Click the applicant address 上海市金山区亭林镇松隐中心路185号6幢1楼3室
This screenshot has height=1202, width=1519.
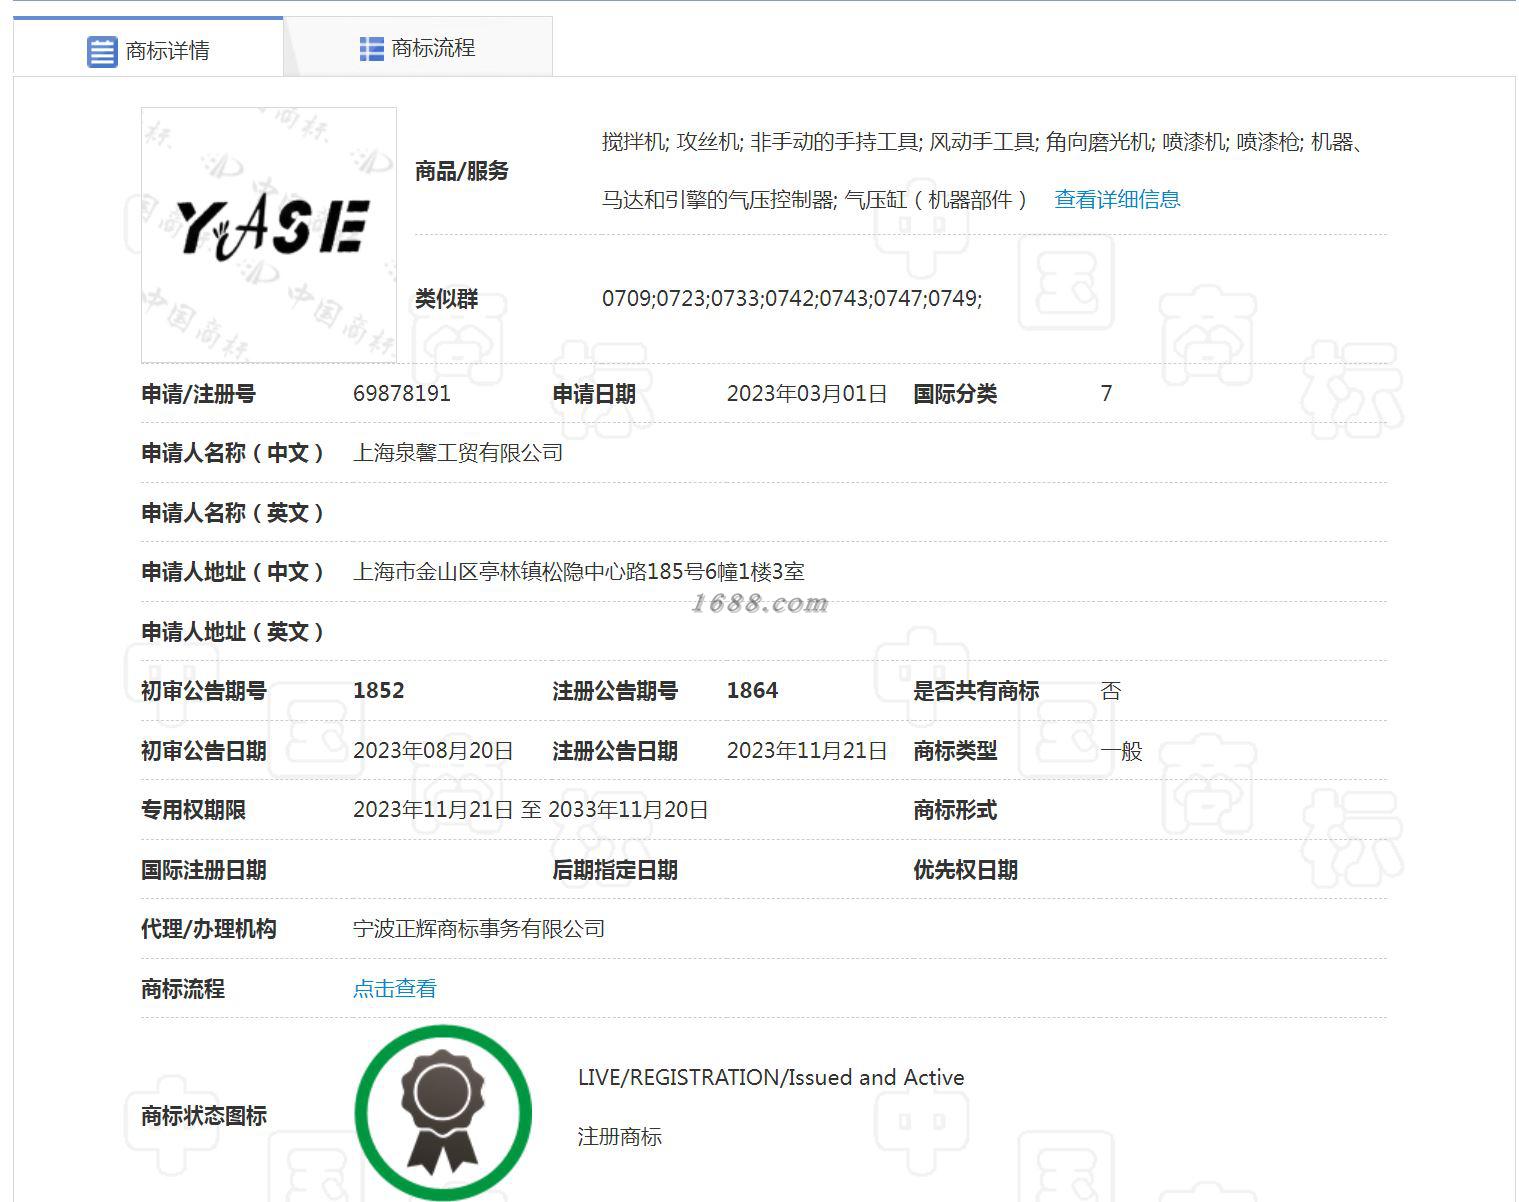pos(579,572)
